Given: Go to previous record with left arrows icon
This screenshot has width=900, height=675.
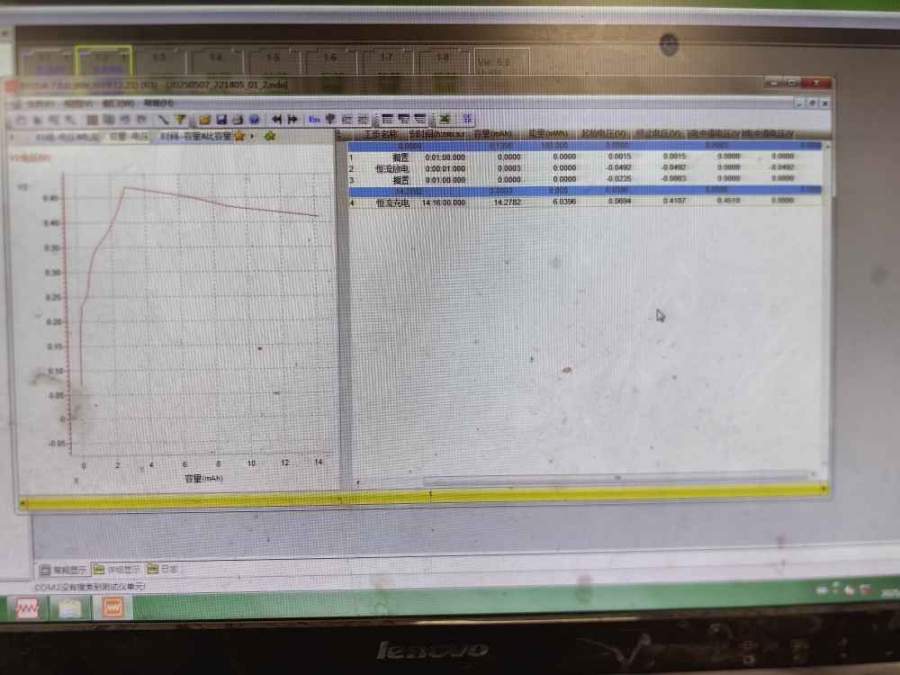Looking at the screenshot, I should coord(277,119).
